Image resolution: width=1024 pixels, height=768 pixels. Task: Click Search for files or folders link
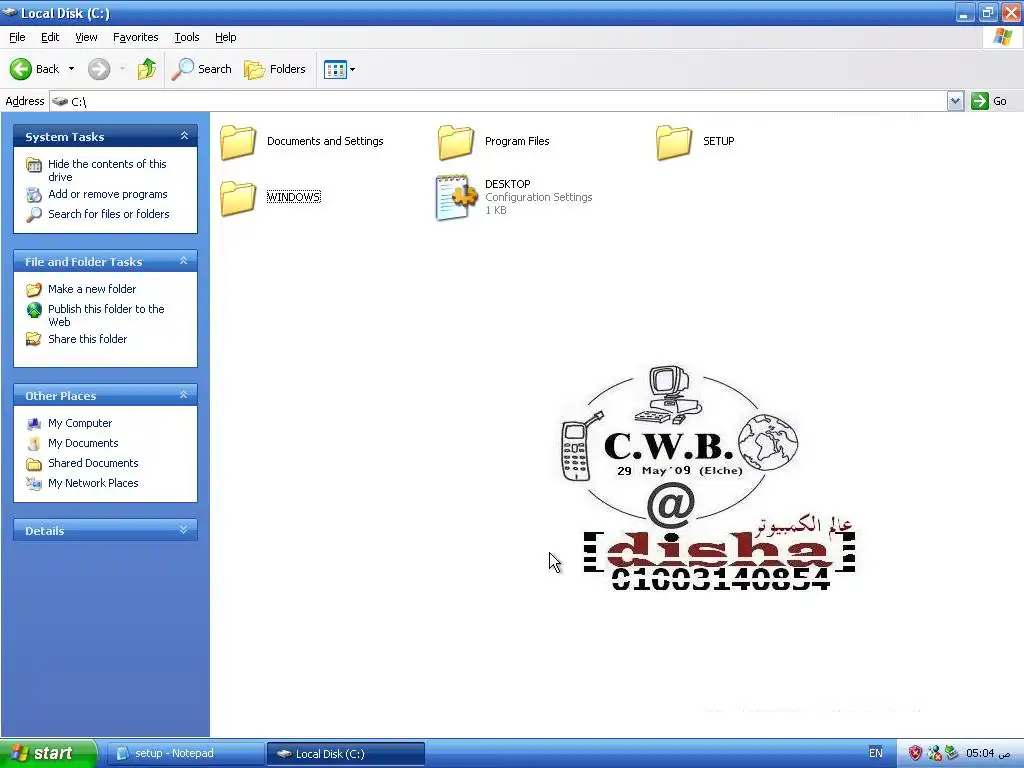(108, 214)
